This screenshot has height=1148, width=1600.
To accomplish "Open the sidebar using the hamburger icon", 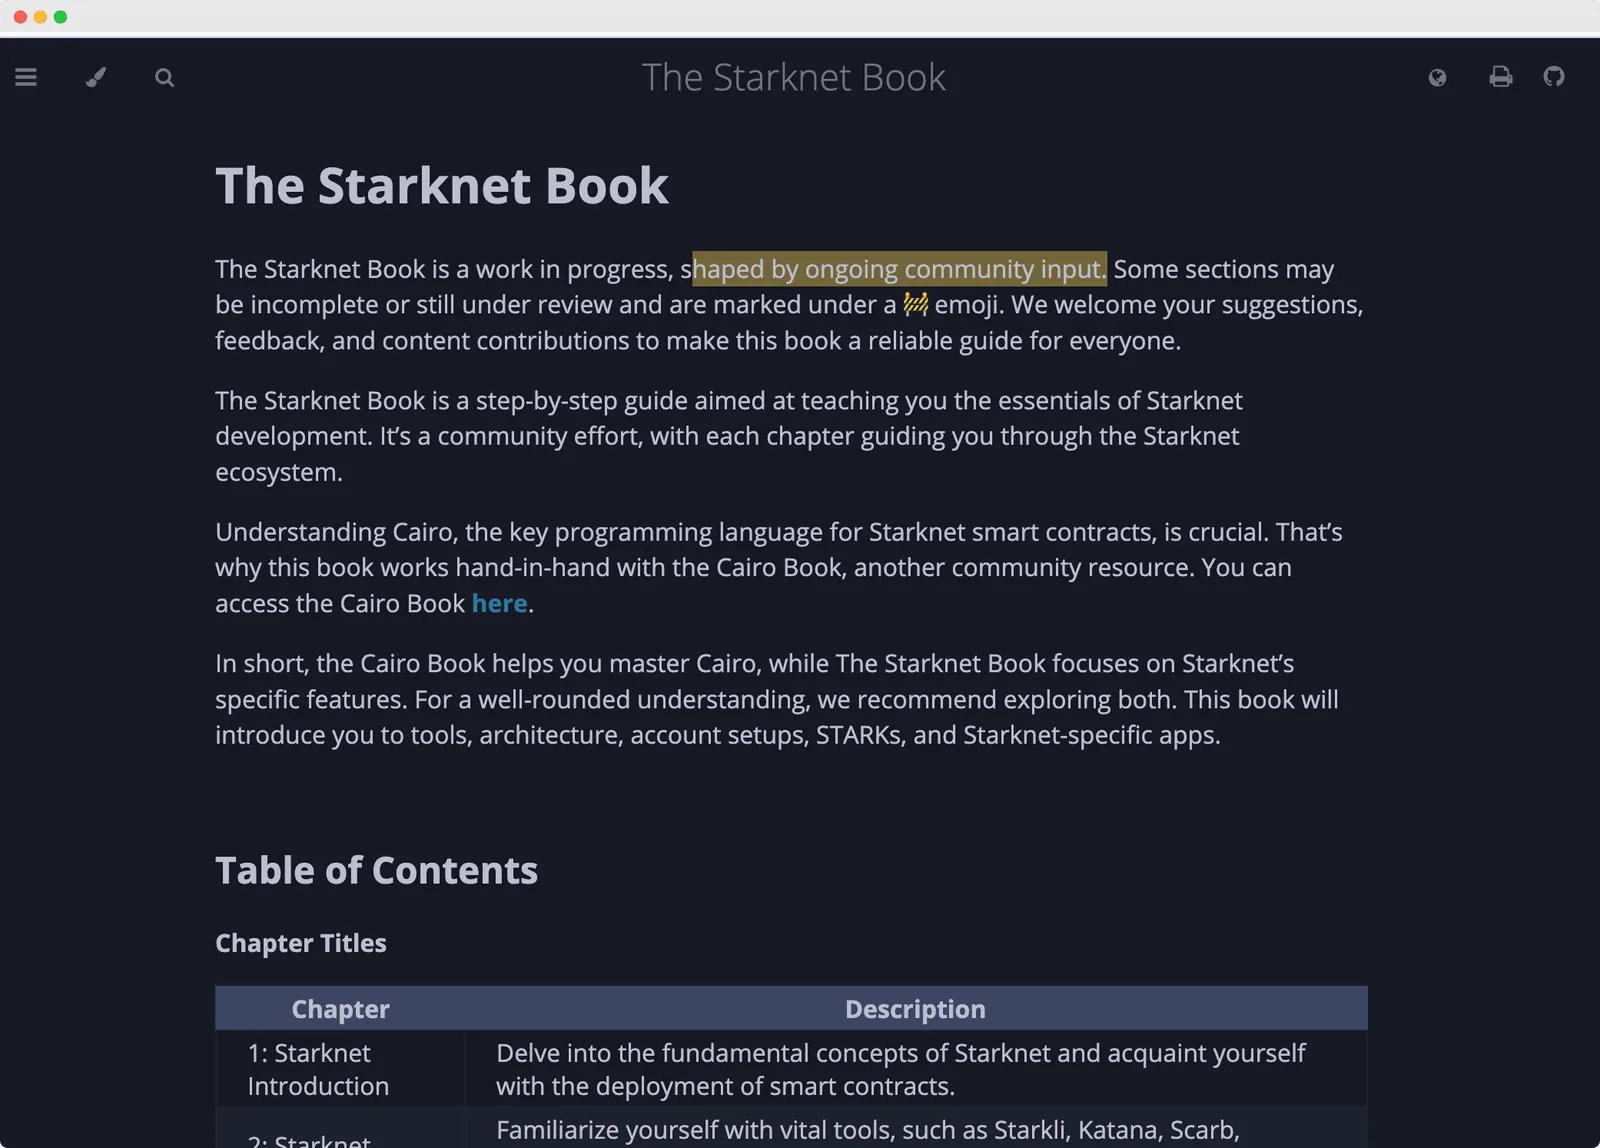I will point(26,77).
